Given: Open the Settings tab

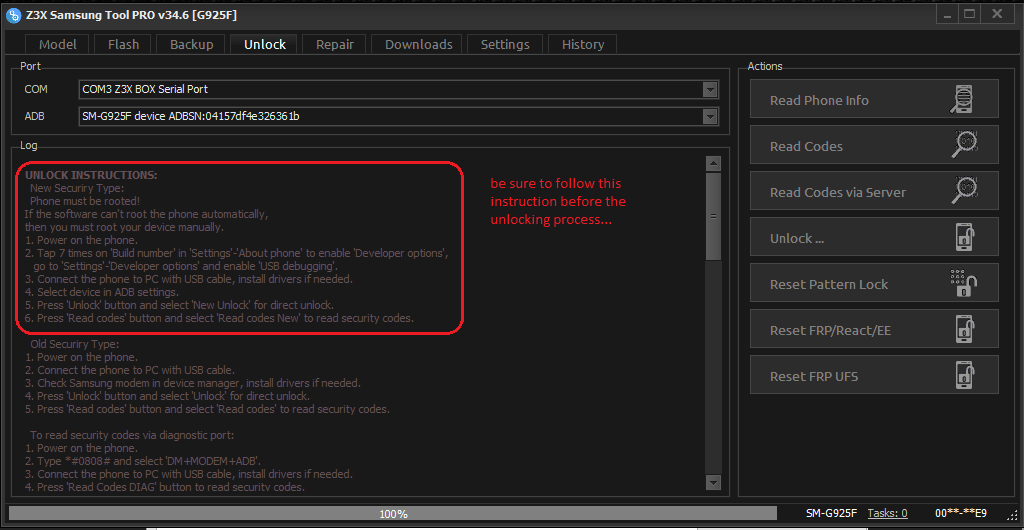Looking at the screenshot, I should pyautogui.click(x=505, y=44).
